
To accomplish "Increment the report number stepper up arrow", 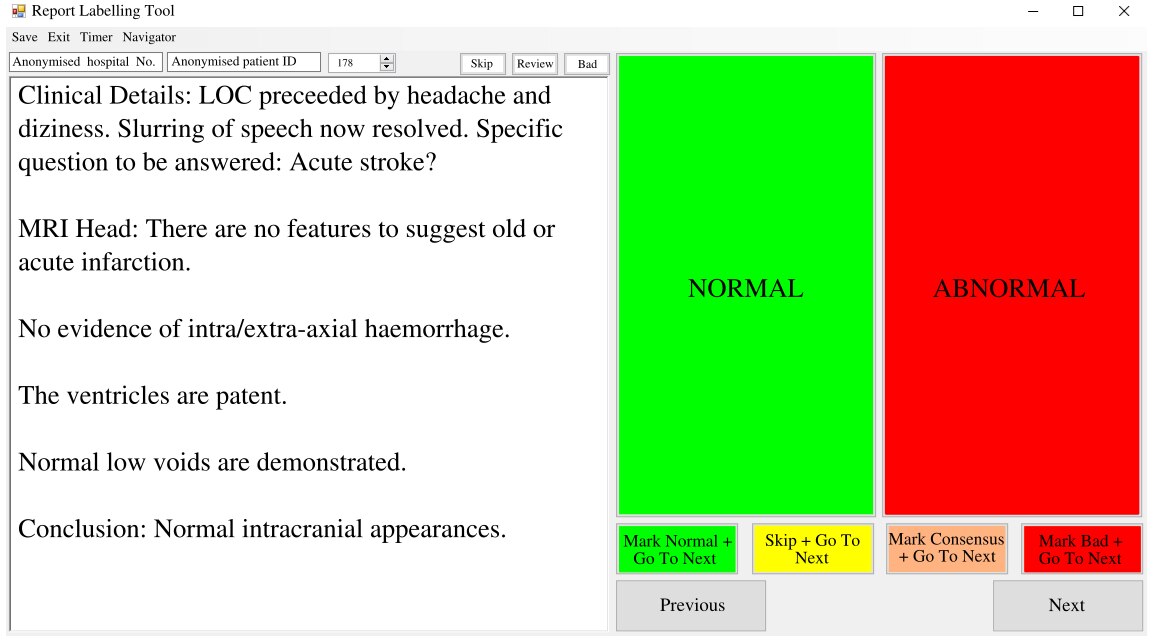I will tap(387, 59).
